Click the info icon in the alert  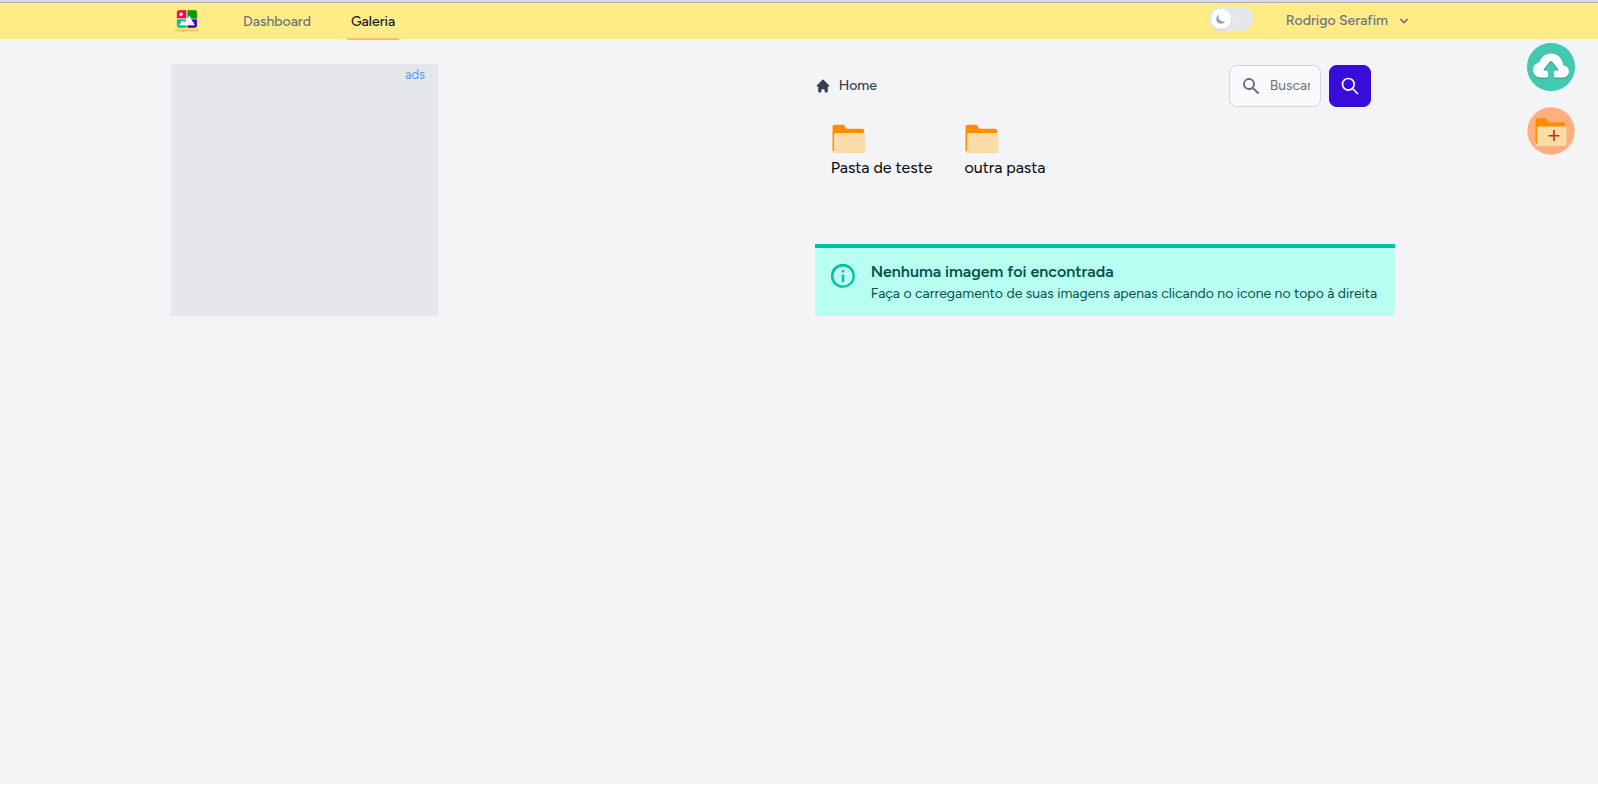843,276
